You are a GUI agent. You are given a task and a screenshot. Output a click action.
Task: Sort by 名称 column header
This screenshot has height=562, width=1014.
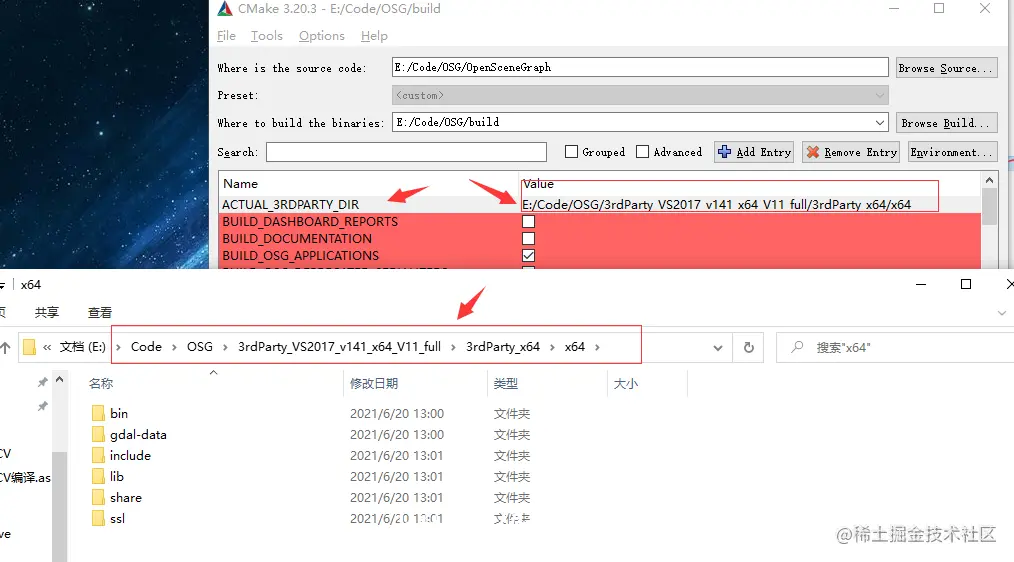(101, 384)
